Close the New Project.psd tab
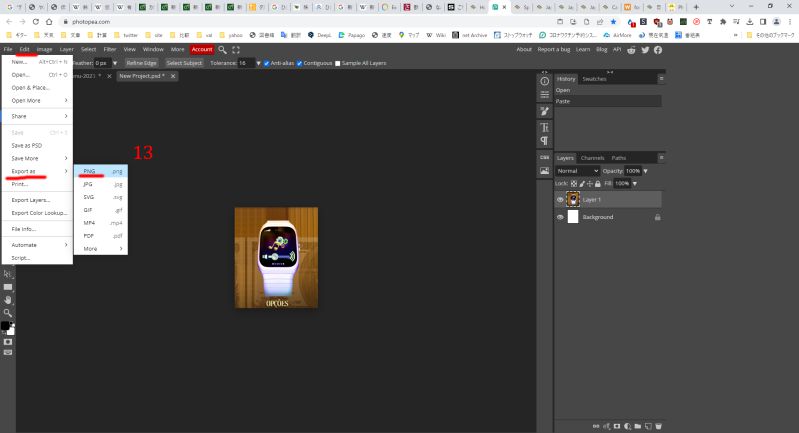The image size is (799, 433). [173, 76]
